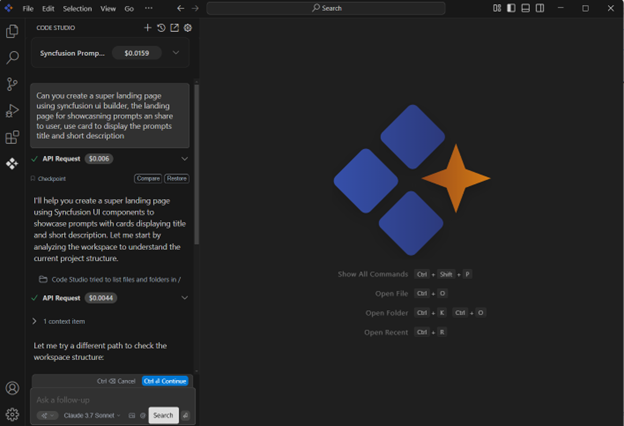Open Code Studio settings gear in panel header
The height and width of the screenshot is (426, 624).
pos(187,28)
